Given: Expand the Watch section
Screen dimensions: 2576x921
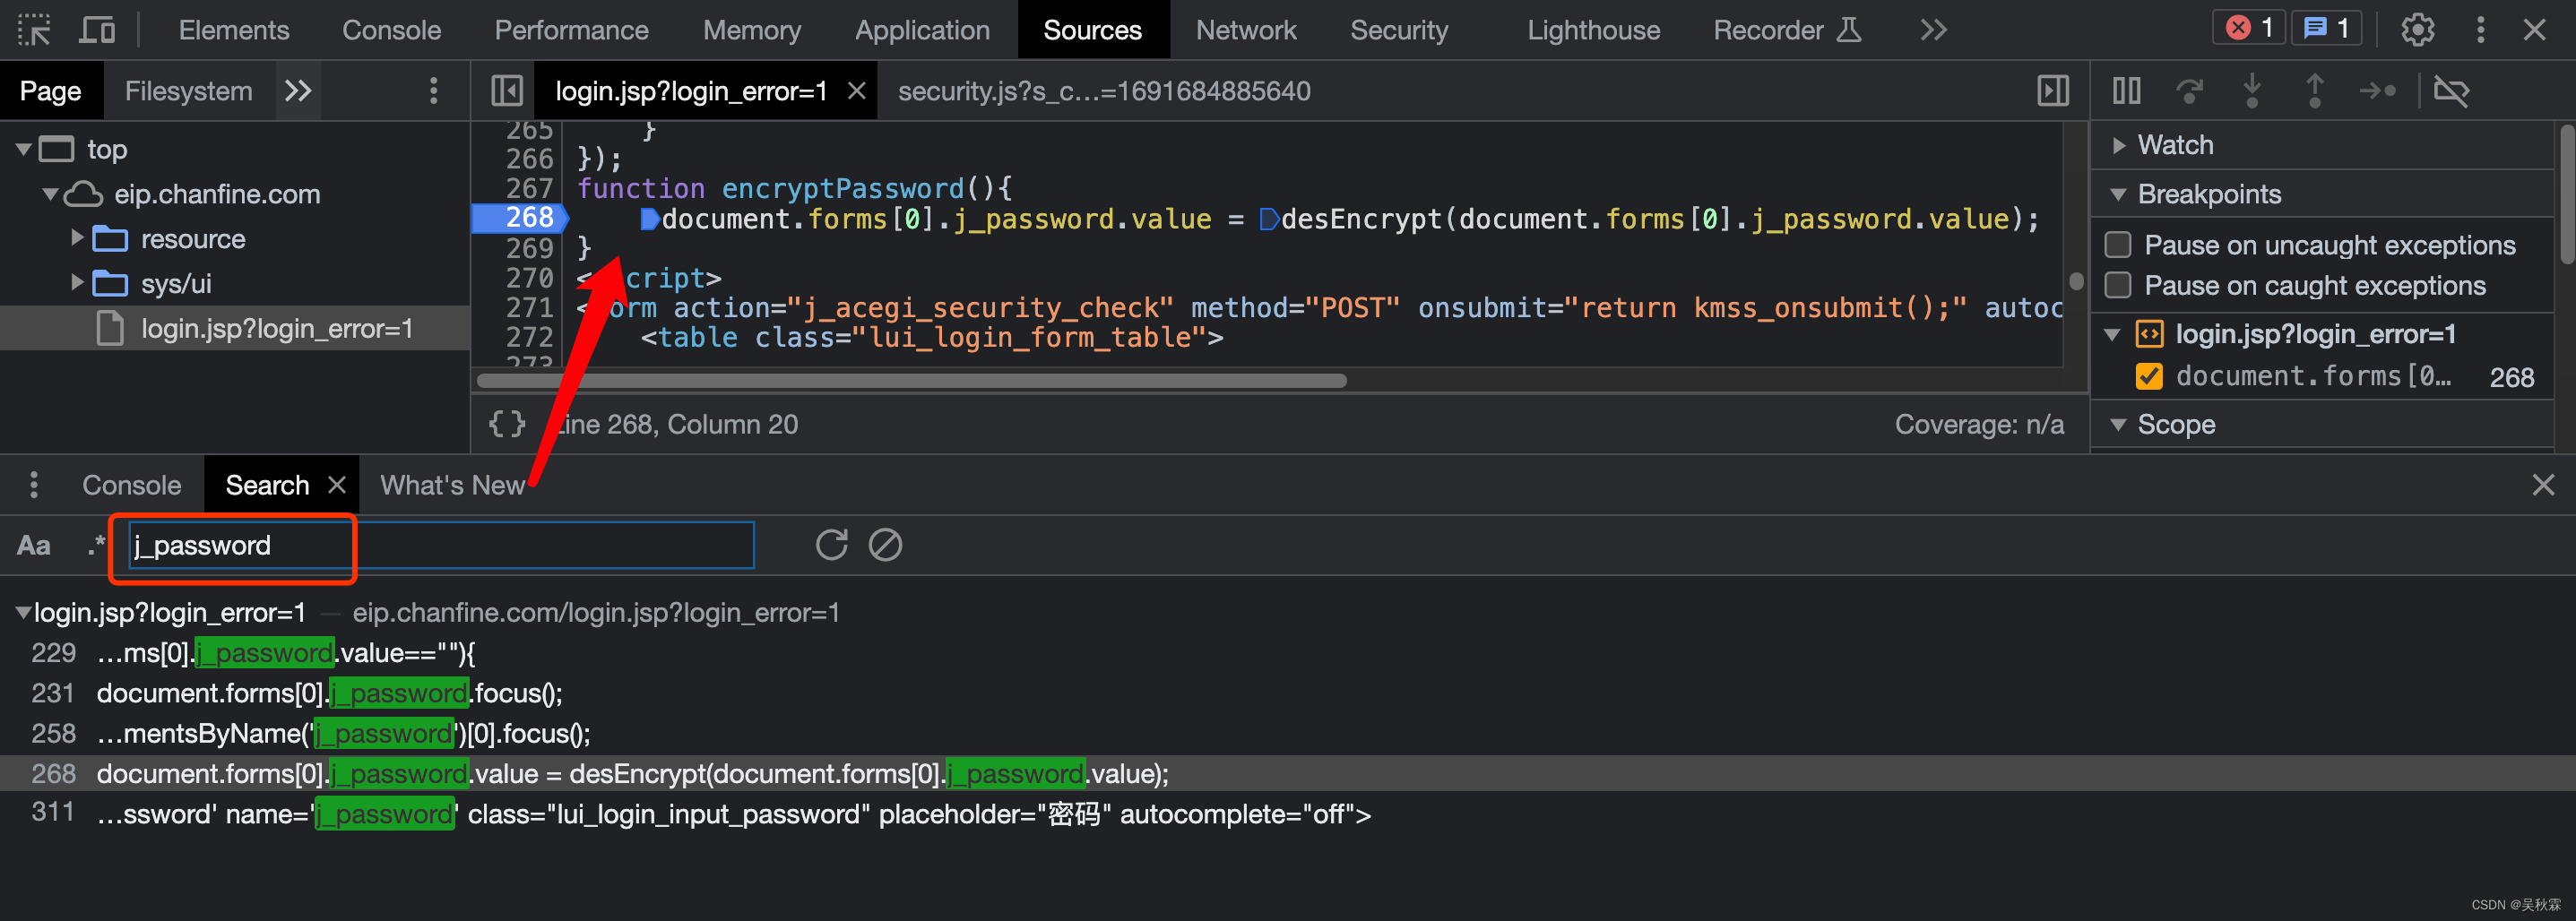Looking at the screenshot, I should pyautogui.click(x=2118, y=145).
